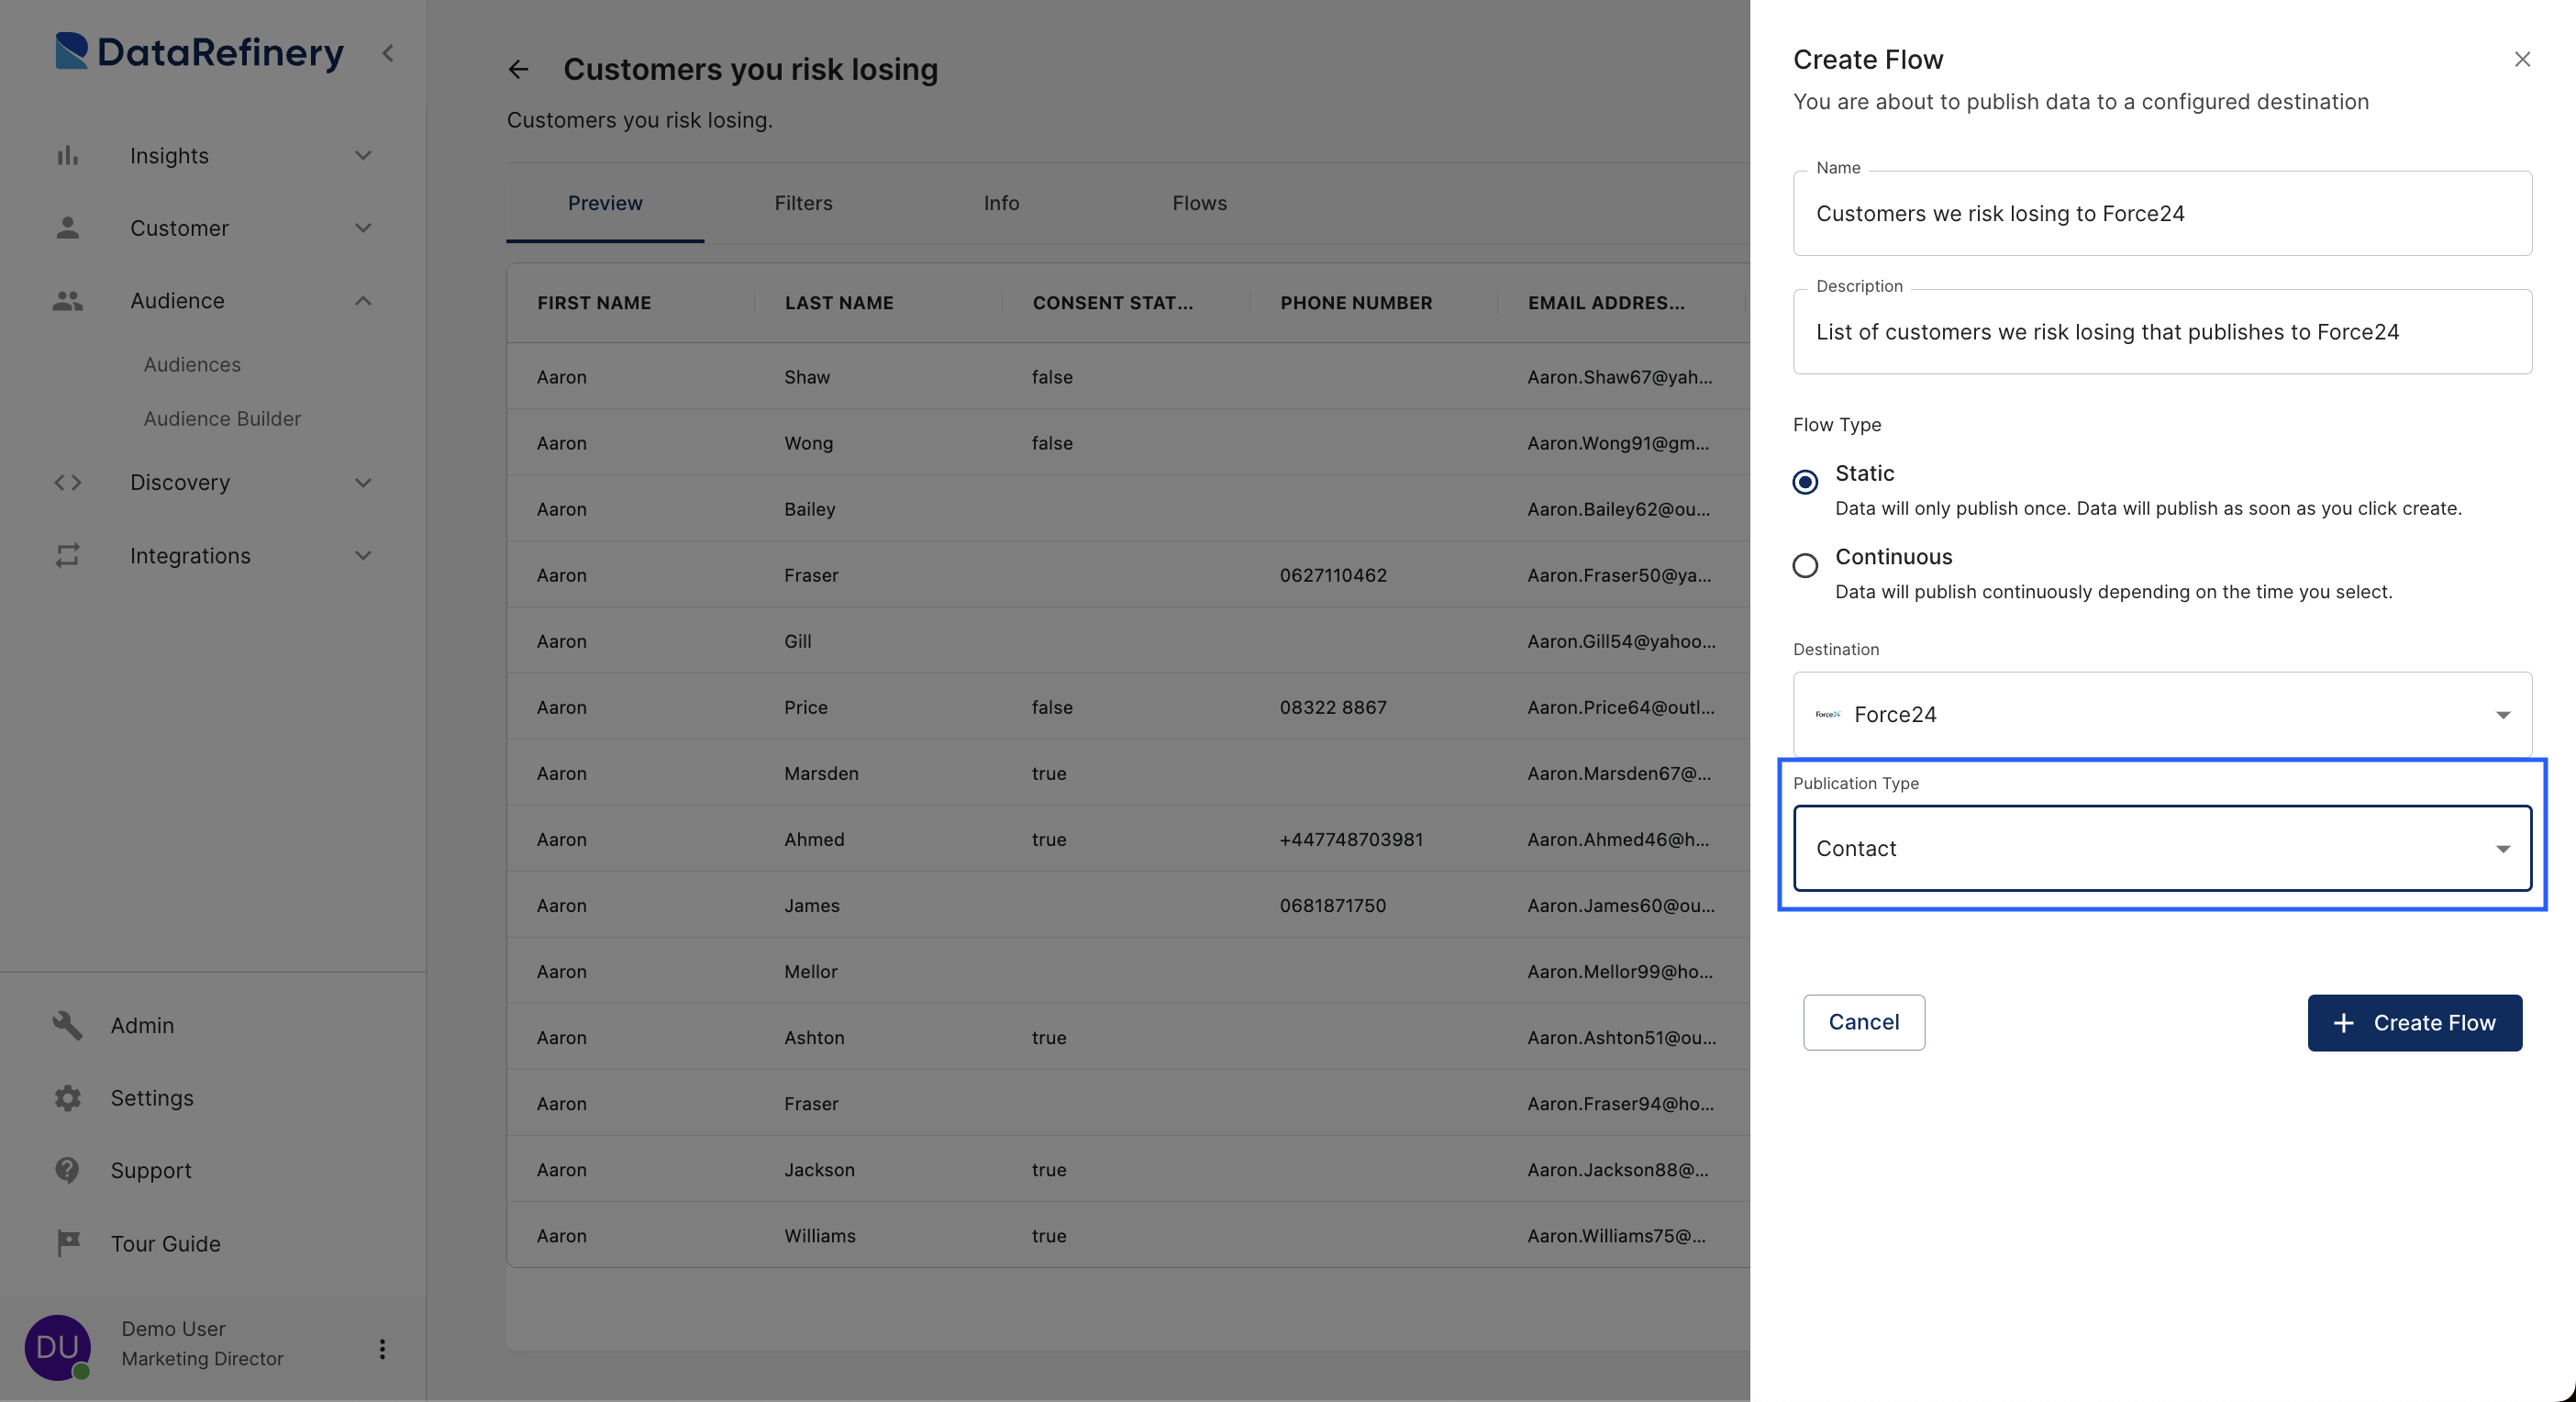Navigate back using the arrow icon
Image resolution: width=2576 pixels, height=1402 pixels.
click(x=519, y=69)
